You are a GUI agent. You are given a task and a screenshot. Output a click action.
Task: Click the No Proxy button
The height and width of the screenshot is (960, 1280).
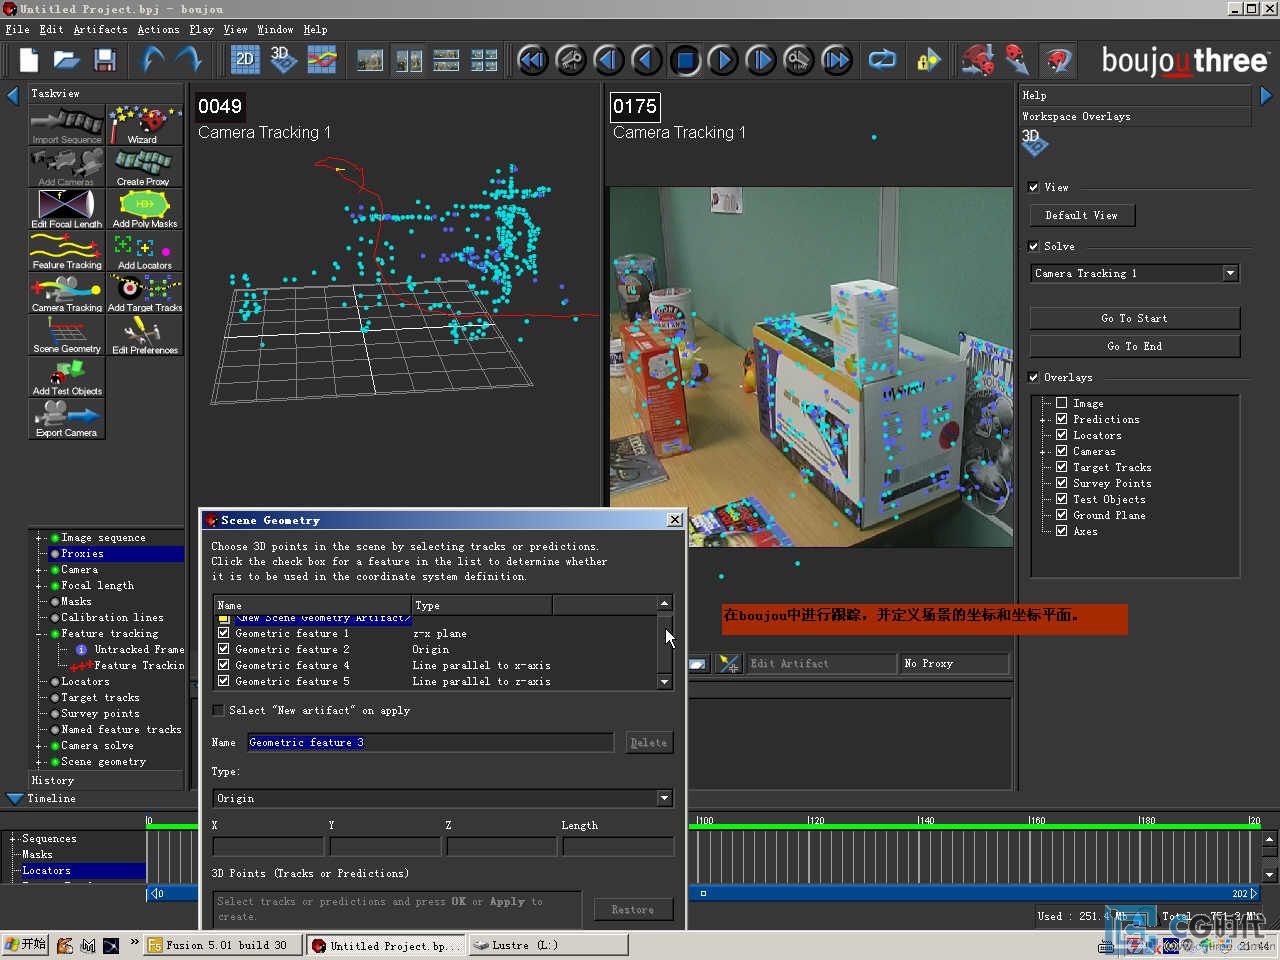coord(954,663)
